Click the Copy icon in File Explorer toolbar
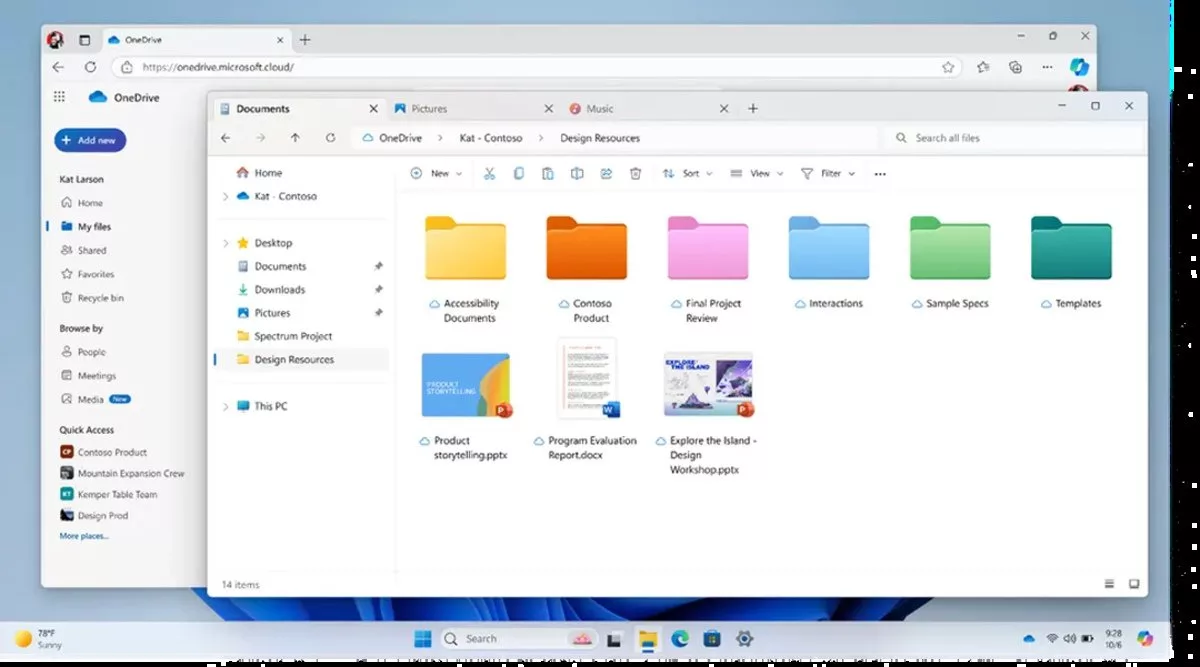 518,173
